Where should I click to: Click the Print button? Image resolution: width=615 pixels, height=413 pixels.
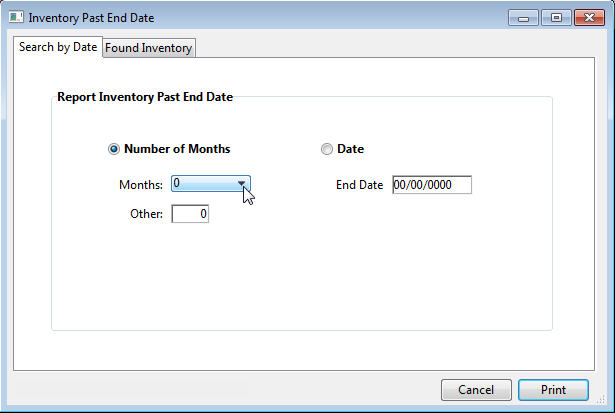click(x=553, y=390)
